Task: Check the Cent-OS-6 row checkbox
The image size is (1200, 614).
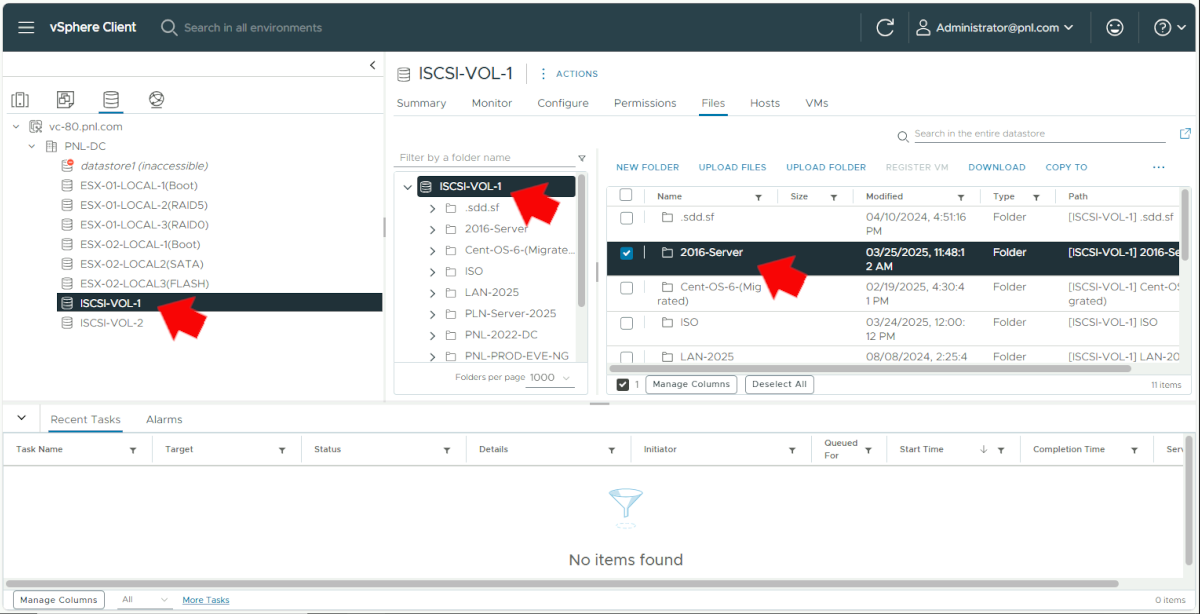Action: 626,288
